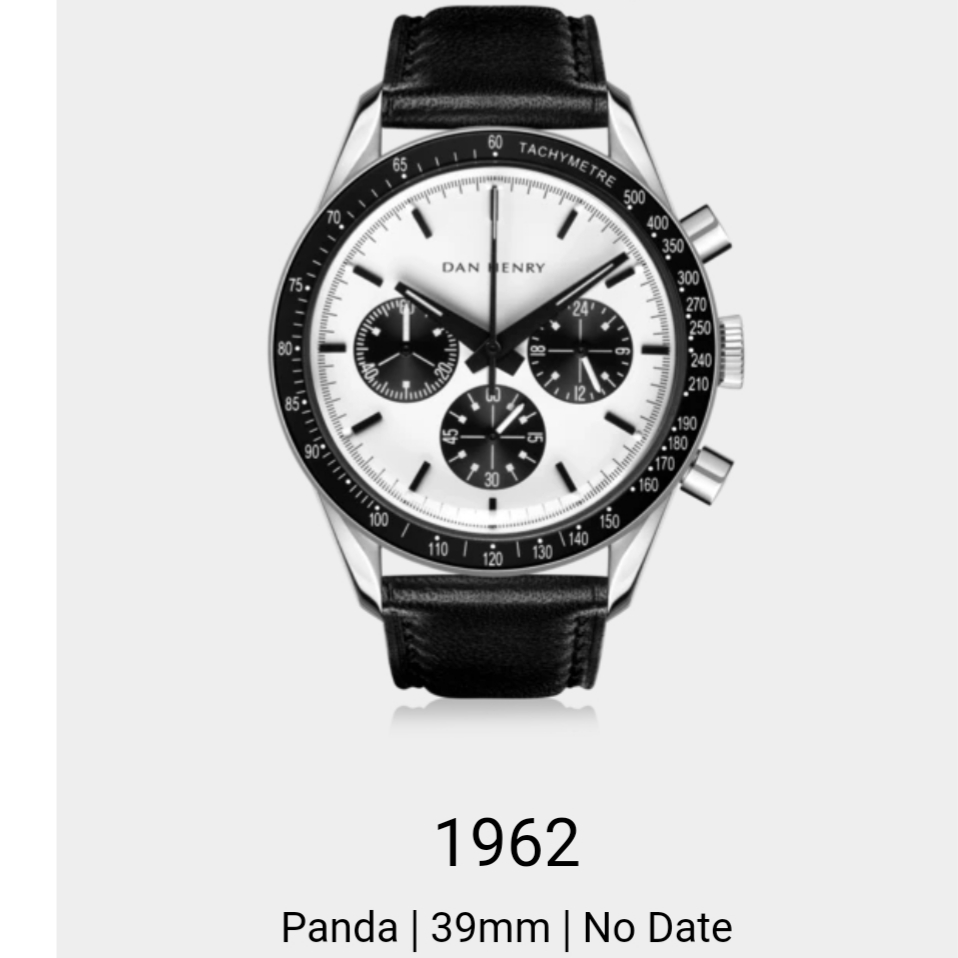Click the bottom minute counter subdial
The width and height of the screenshot is (958, 958).
pos(492,437)
